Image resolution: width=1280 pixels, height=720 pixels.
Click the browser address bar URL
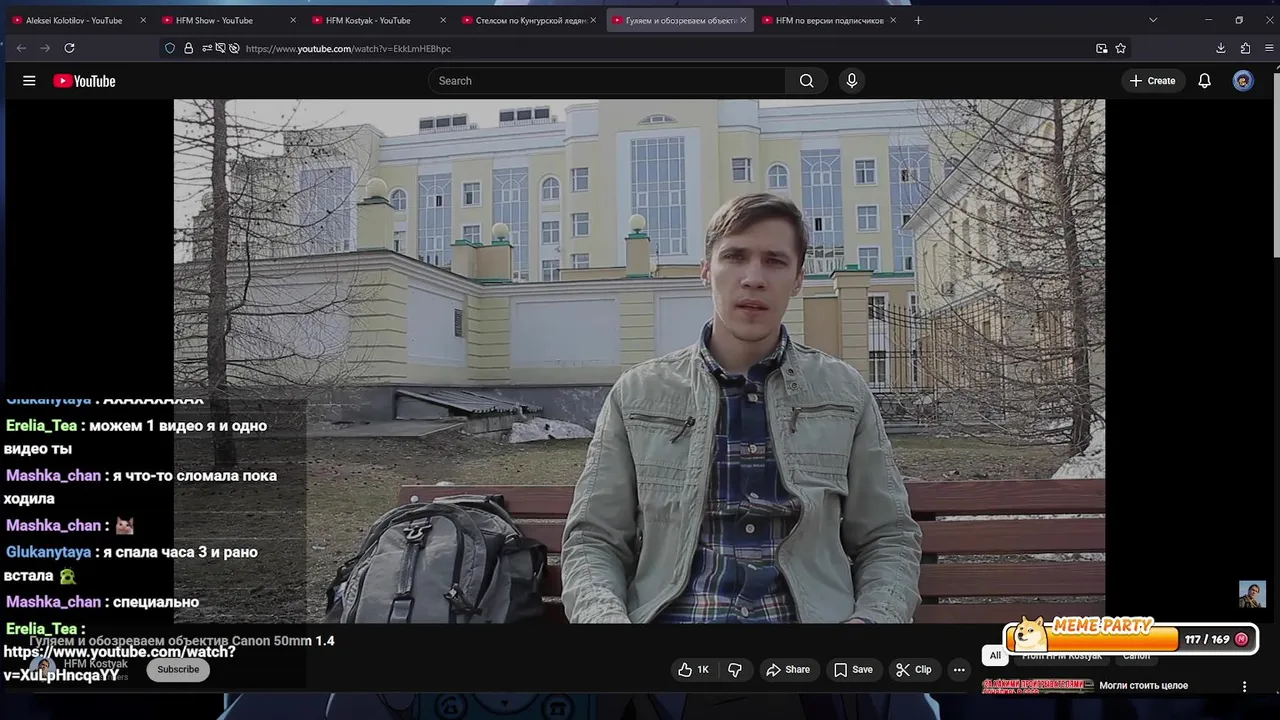tap(348, 48)
